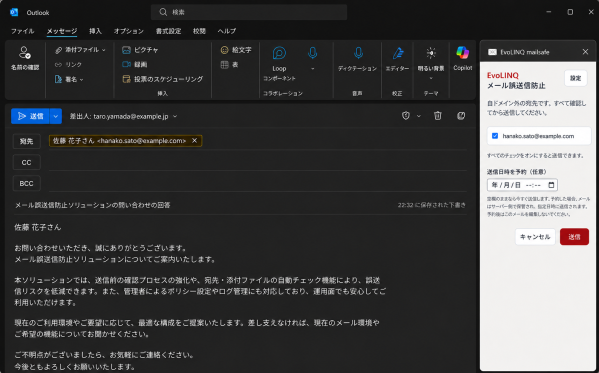The image size is (599, 373).
Task: Click the search magnifier icon
Action: (163, 12)
